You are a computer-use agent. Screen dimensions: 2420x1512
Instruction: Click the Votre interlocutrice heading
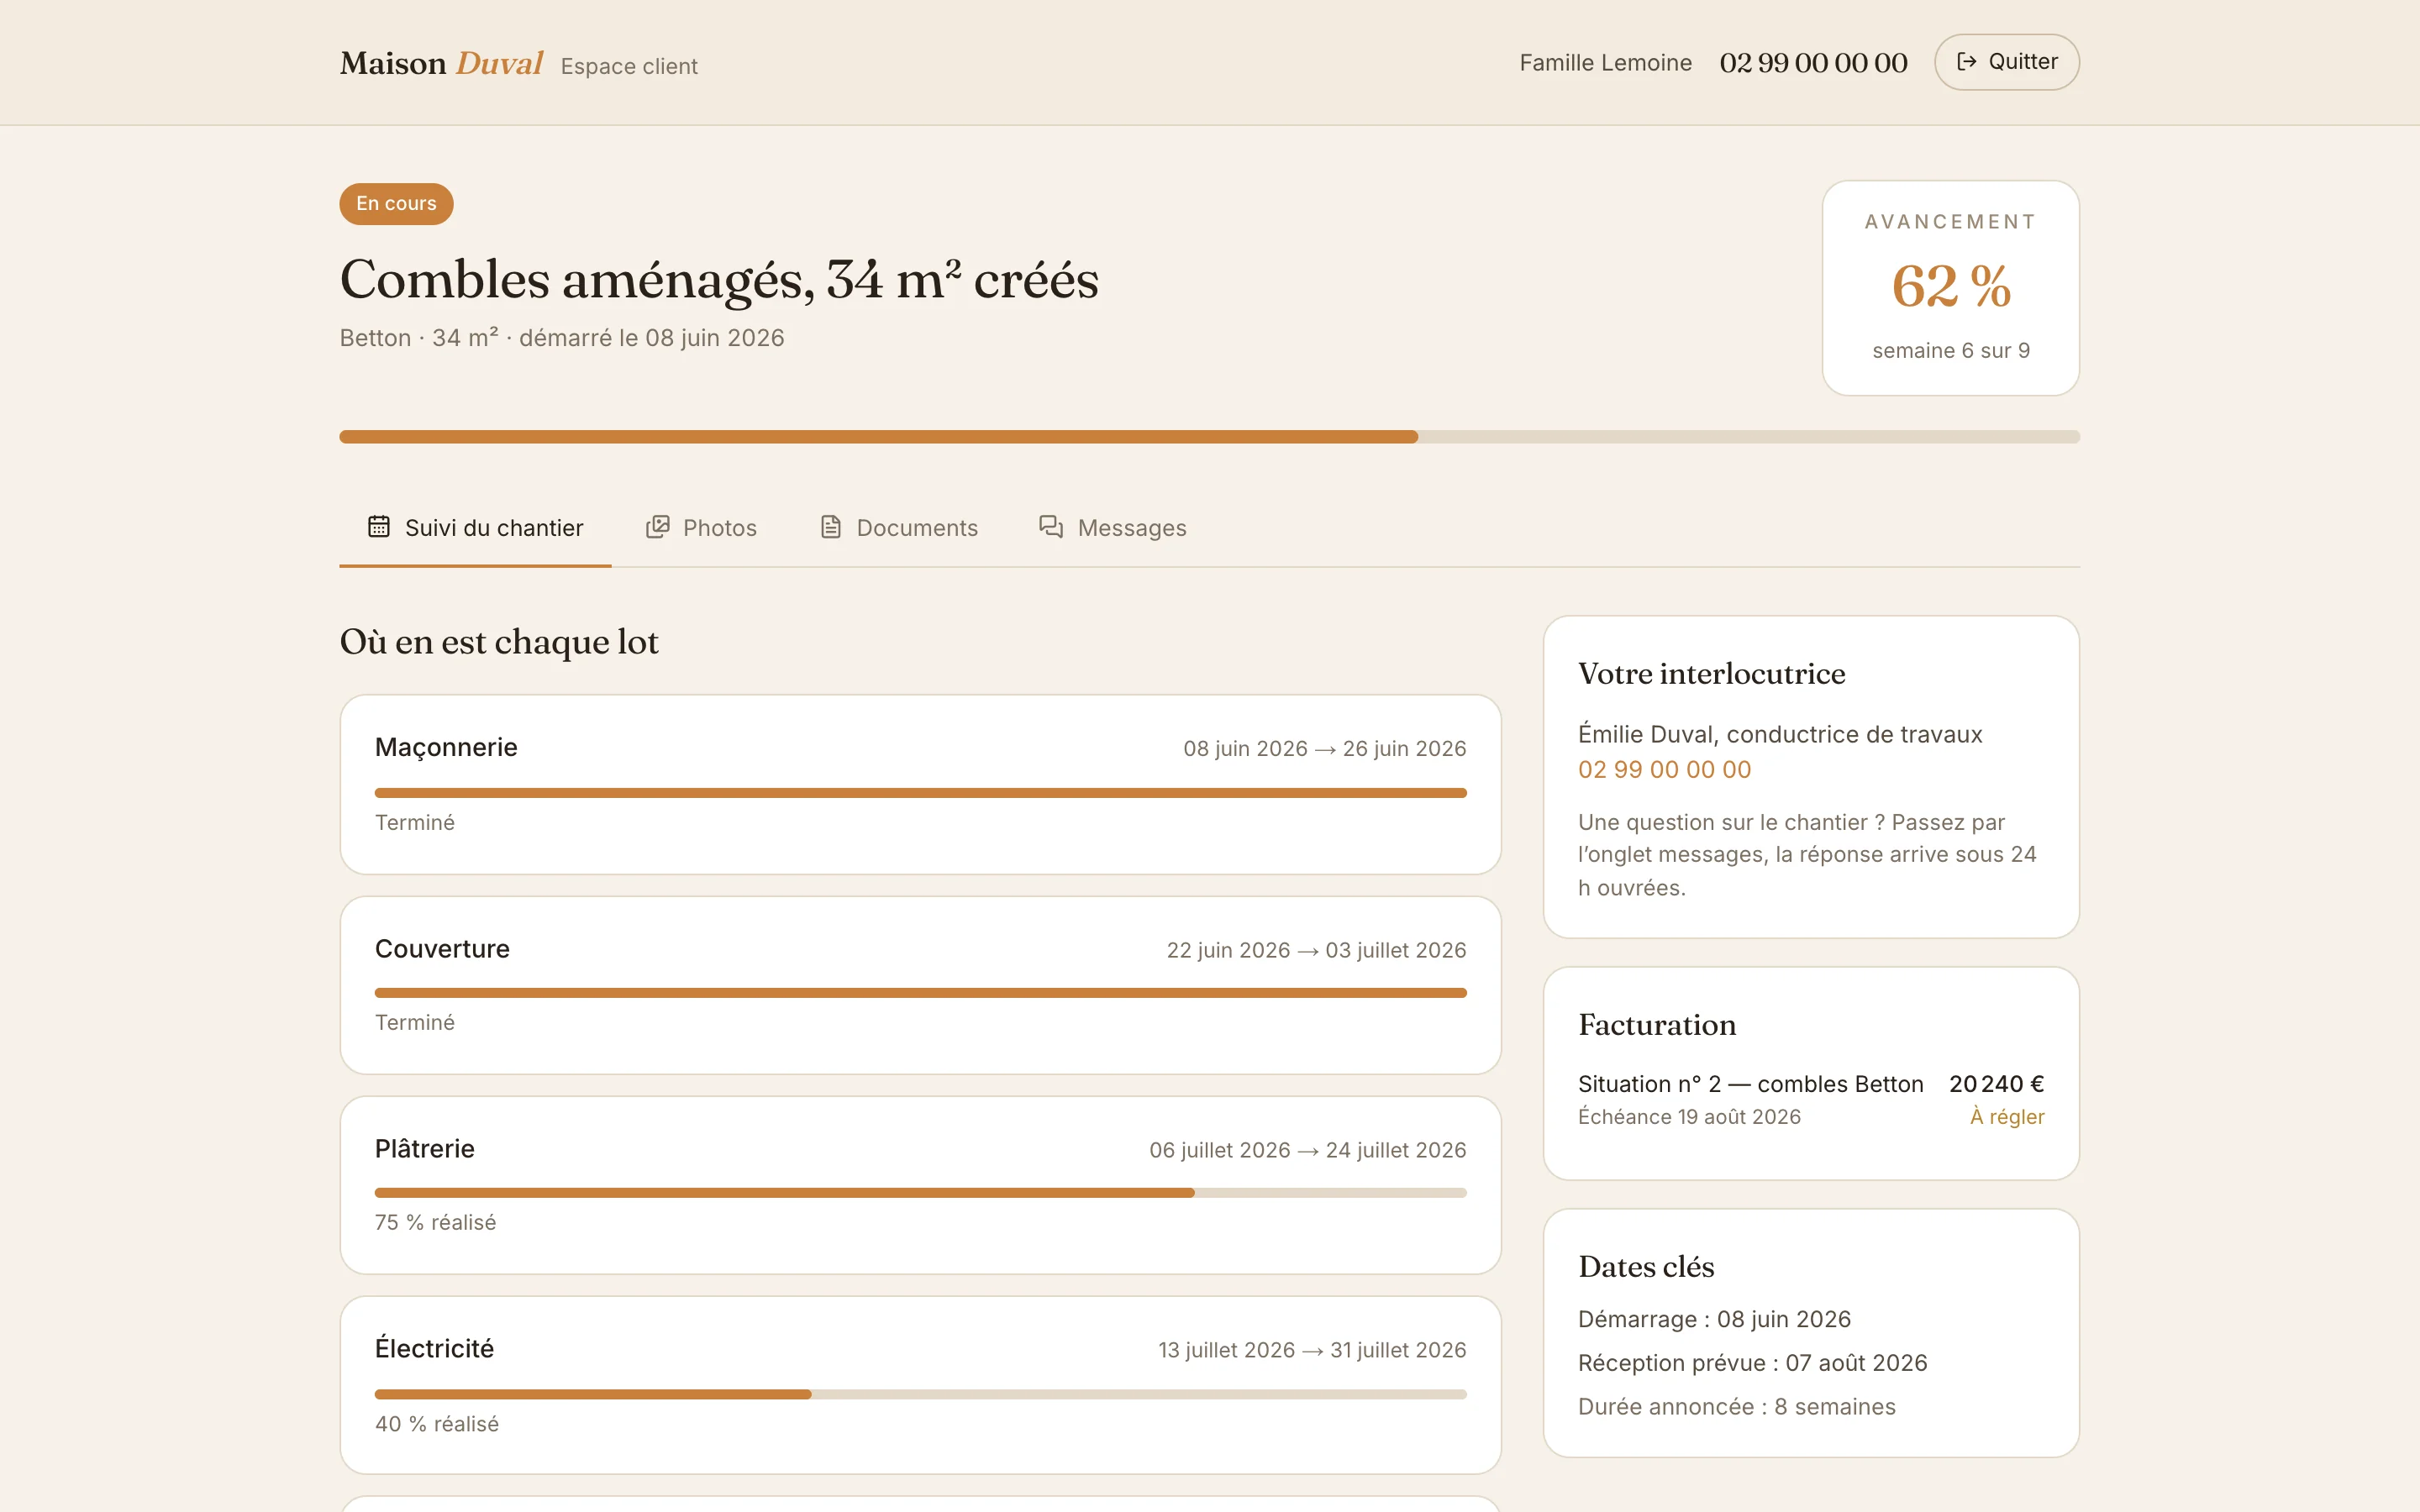[x=1711, y=674]
